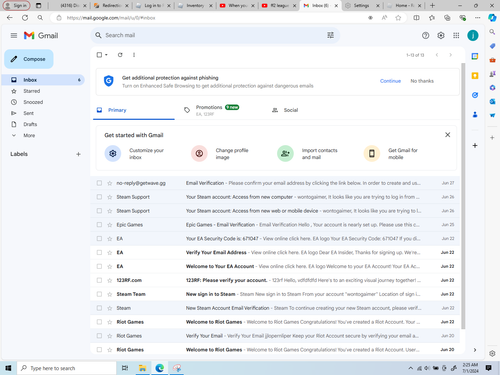Viewport: 500px width, 375px height.
Task: Open the Snoozed folder
Action: pos(43,102)
